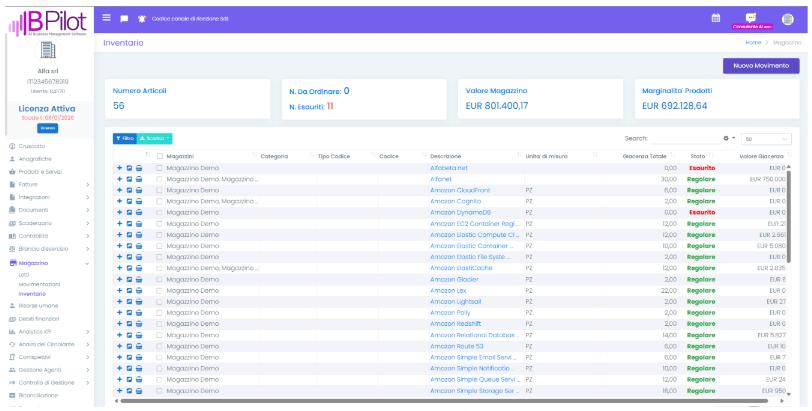Image resolution: width=812 pixels, height=411 pixels.
Task: Check the checkbox for Alfabeta.net row
Action: tap(159, 168)
